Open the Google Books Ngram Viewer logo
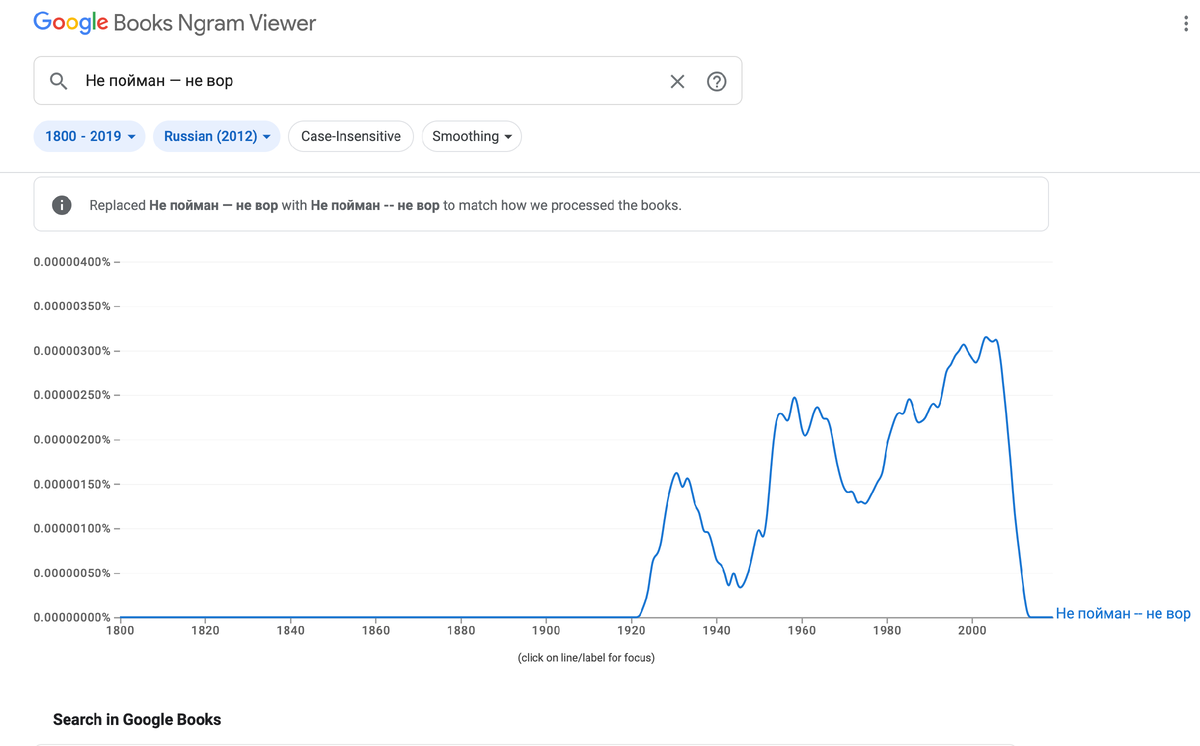 pos(174,23)
